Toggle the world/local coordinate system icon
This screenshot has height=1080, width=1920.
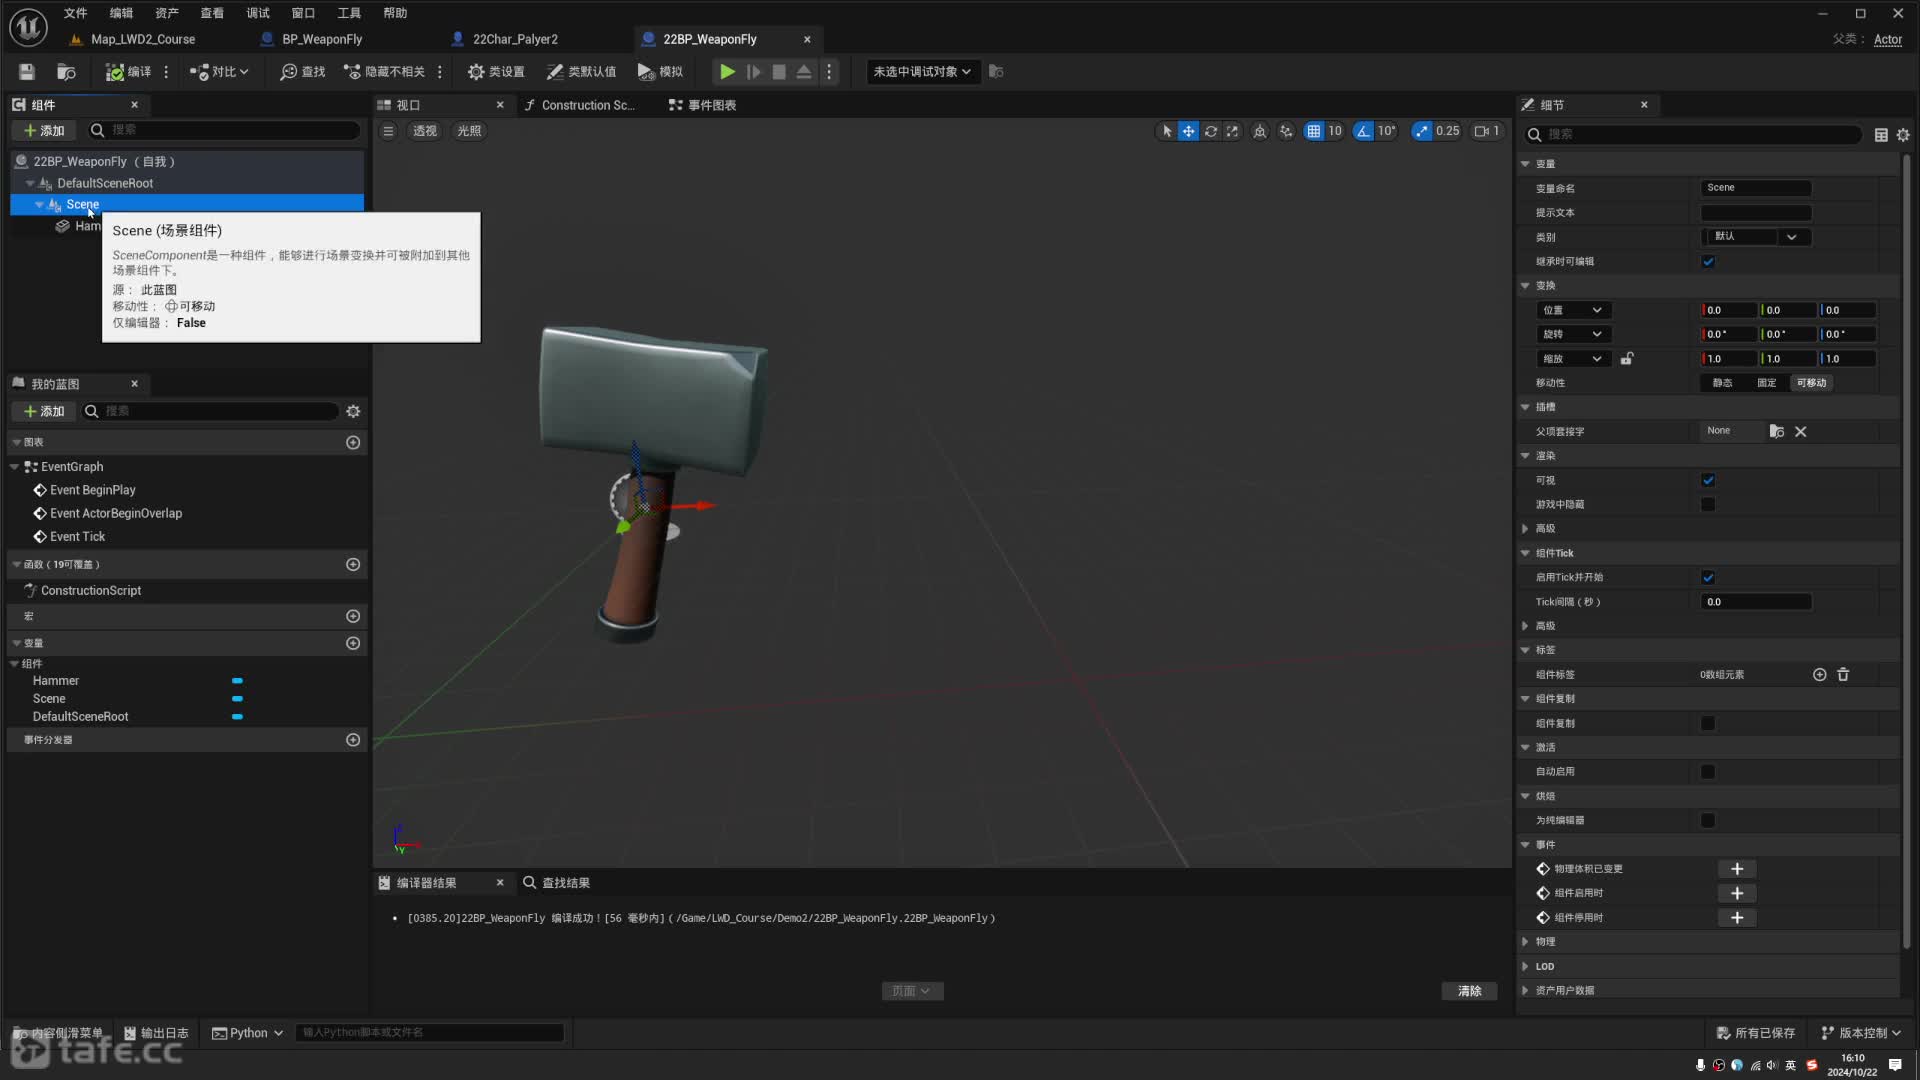[1260, 131]
